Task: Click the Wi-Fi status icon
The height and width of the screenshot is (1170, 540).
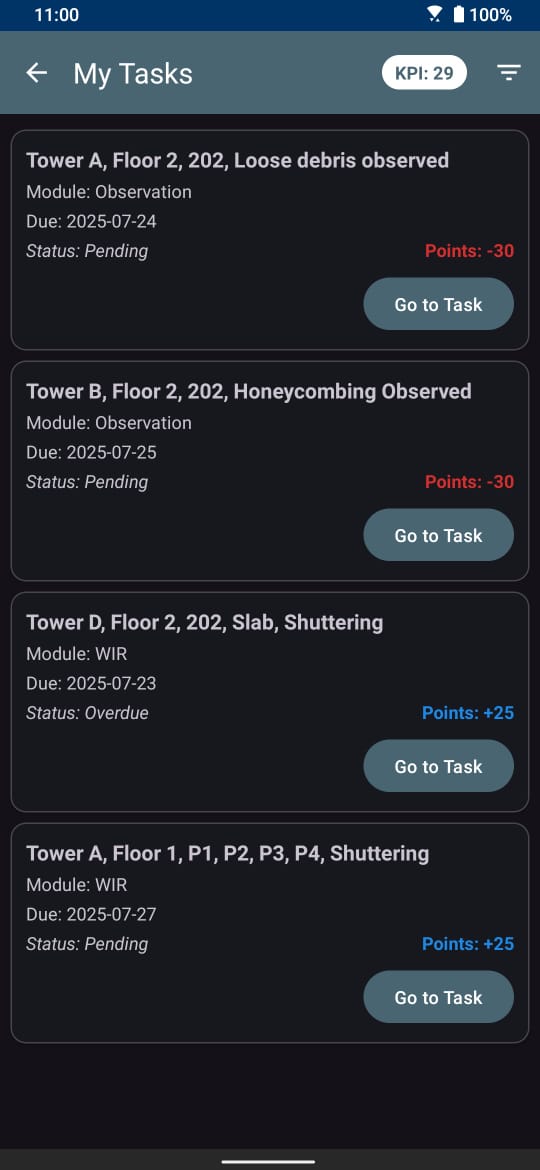Action: (x=435, y=15)
